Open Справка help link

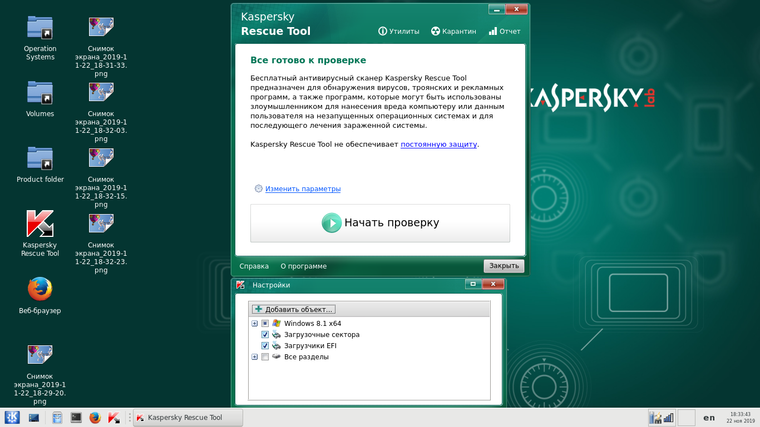[x=254, y=266]
